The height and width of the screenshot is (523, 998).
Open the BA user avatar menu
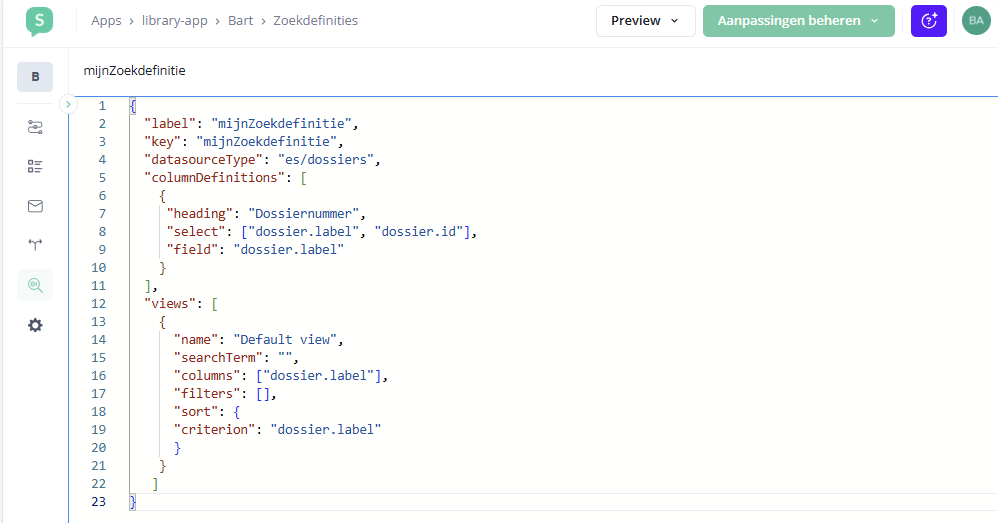coord(976,21)
